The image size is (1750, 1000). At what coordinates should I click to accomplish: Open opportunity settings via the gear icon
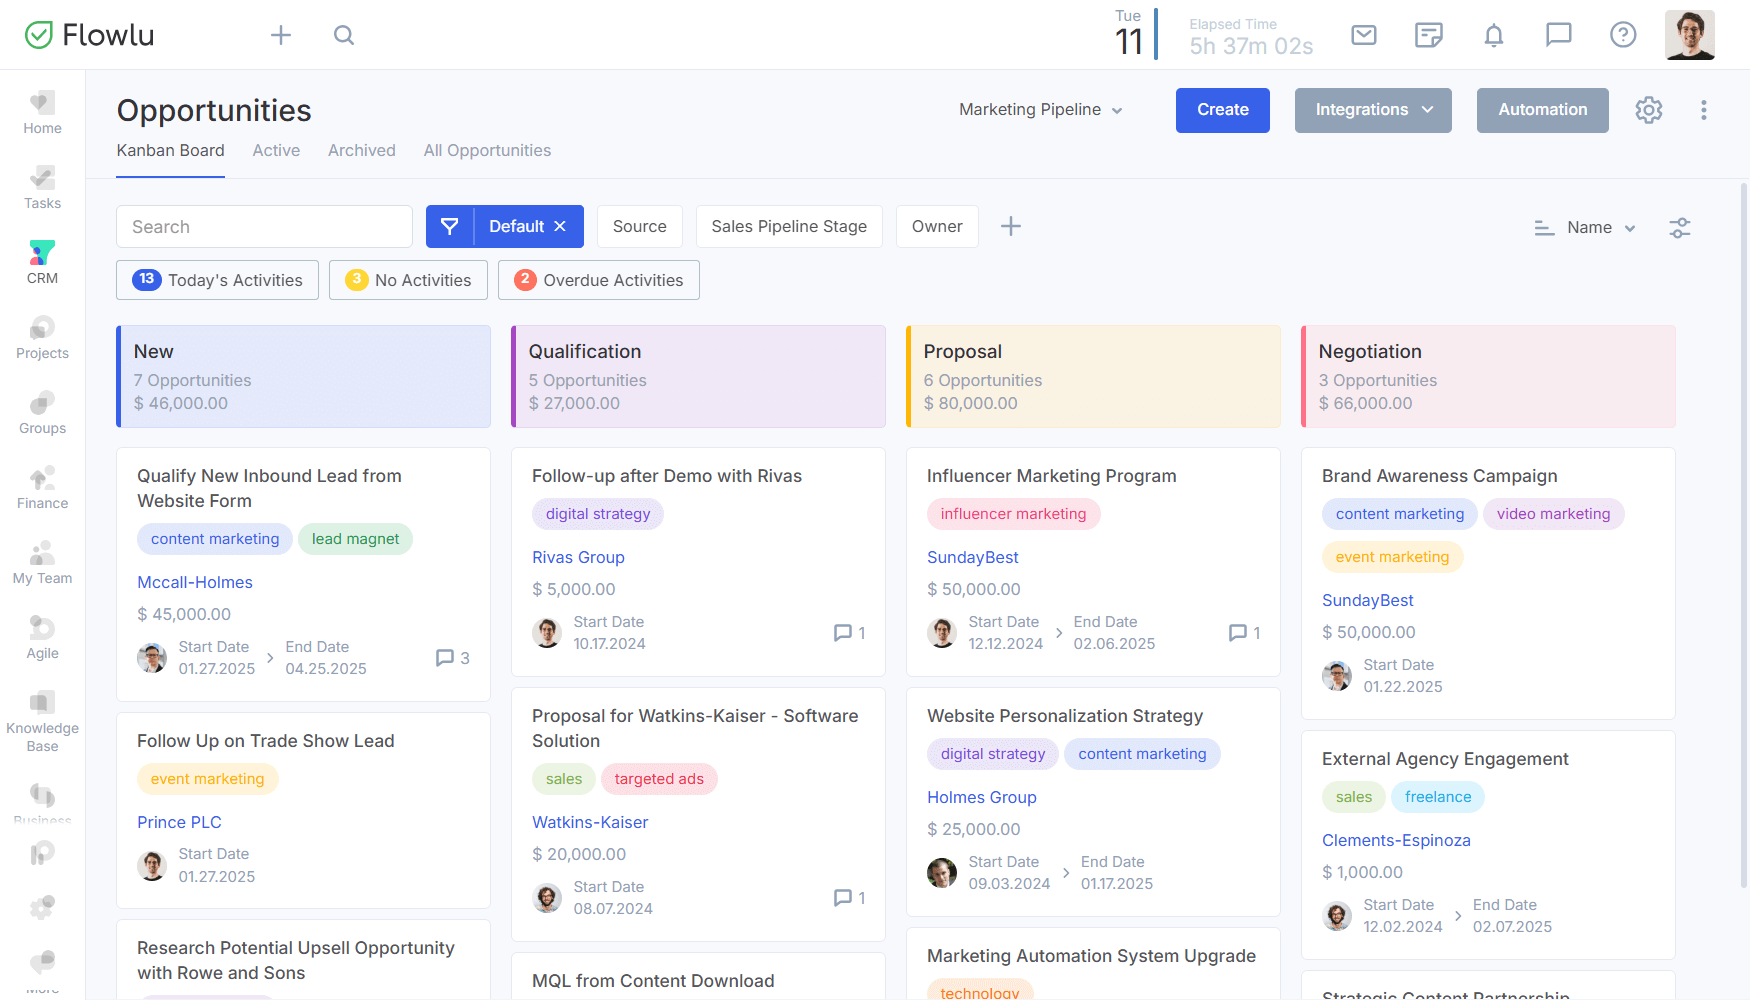[1648, 110]
